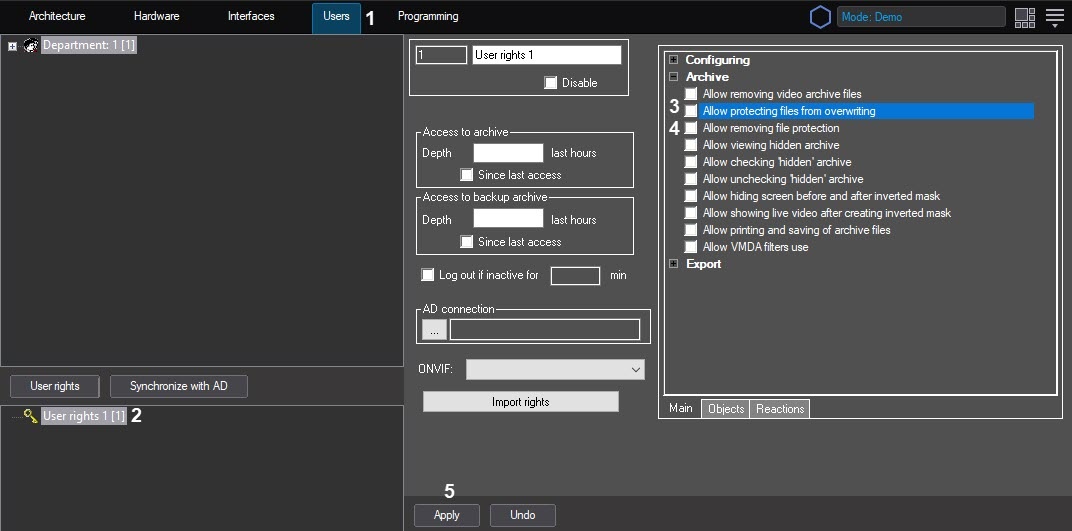This screenshot has height=531, width=1072.
Task: Switch to the Hardware tab
Action: (x=156, y=17)
